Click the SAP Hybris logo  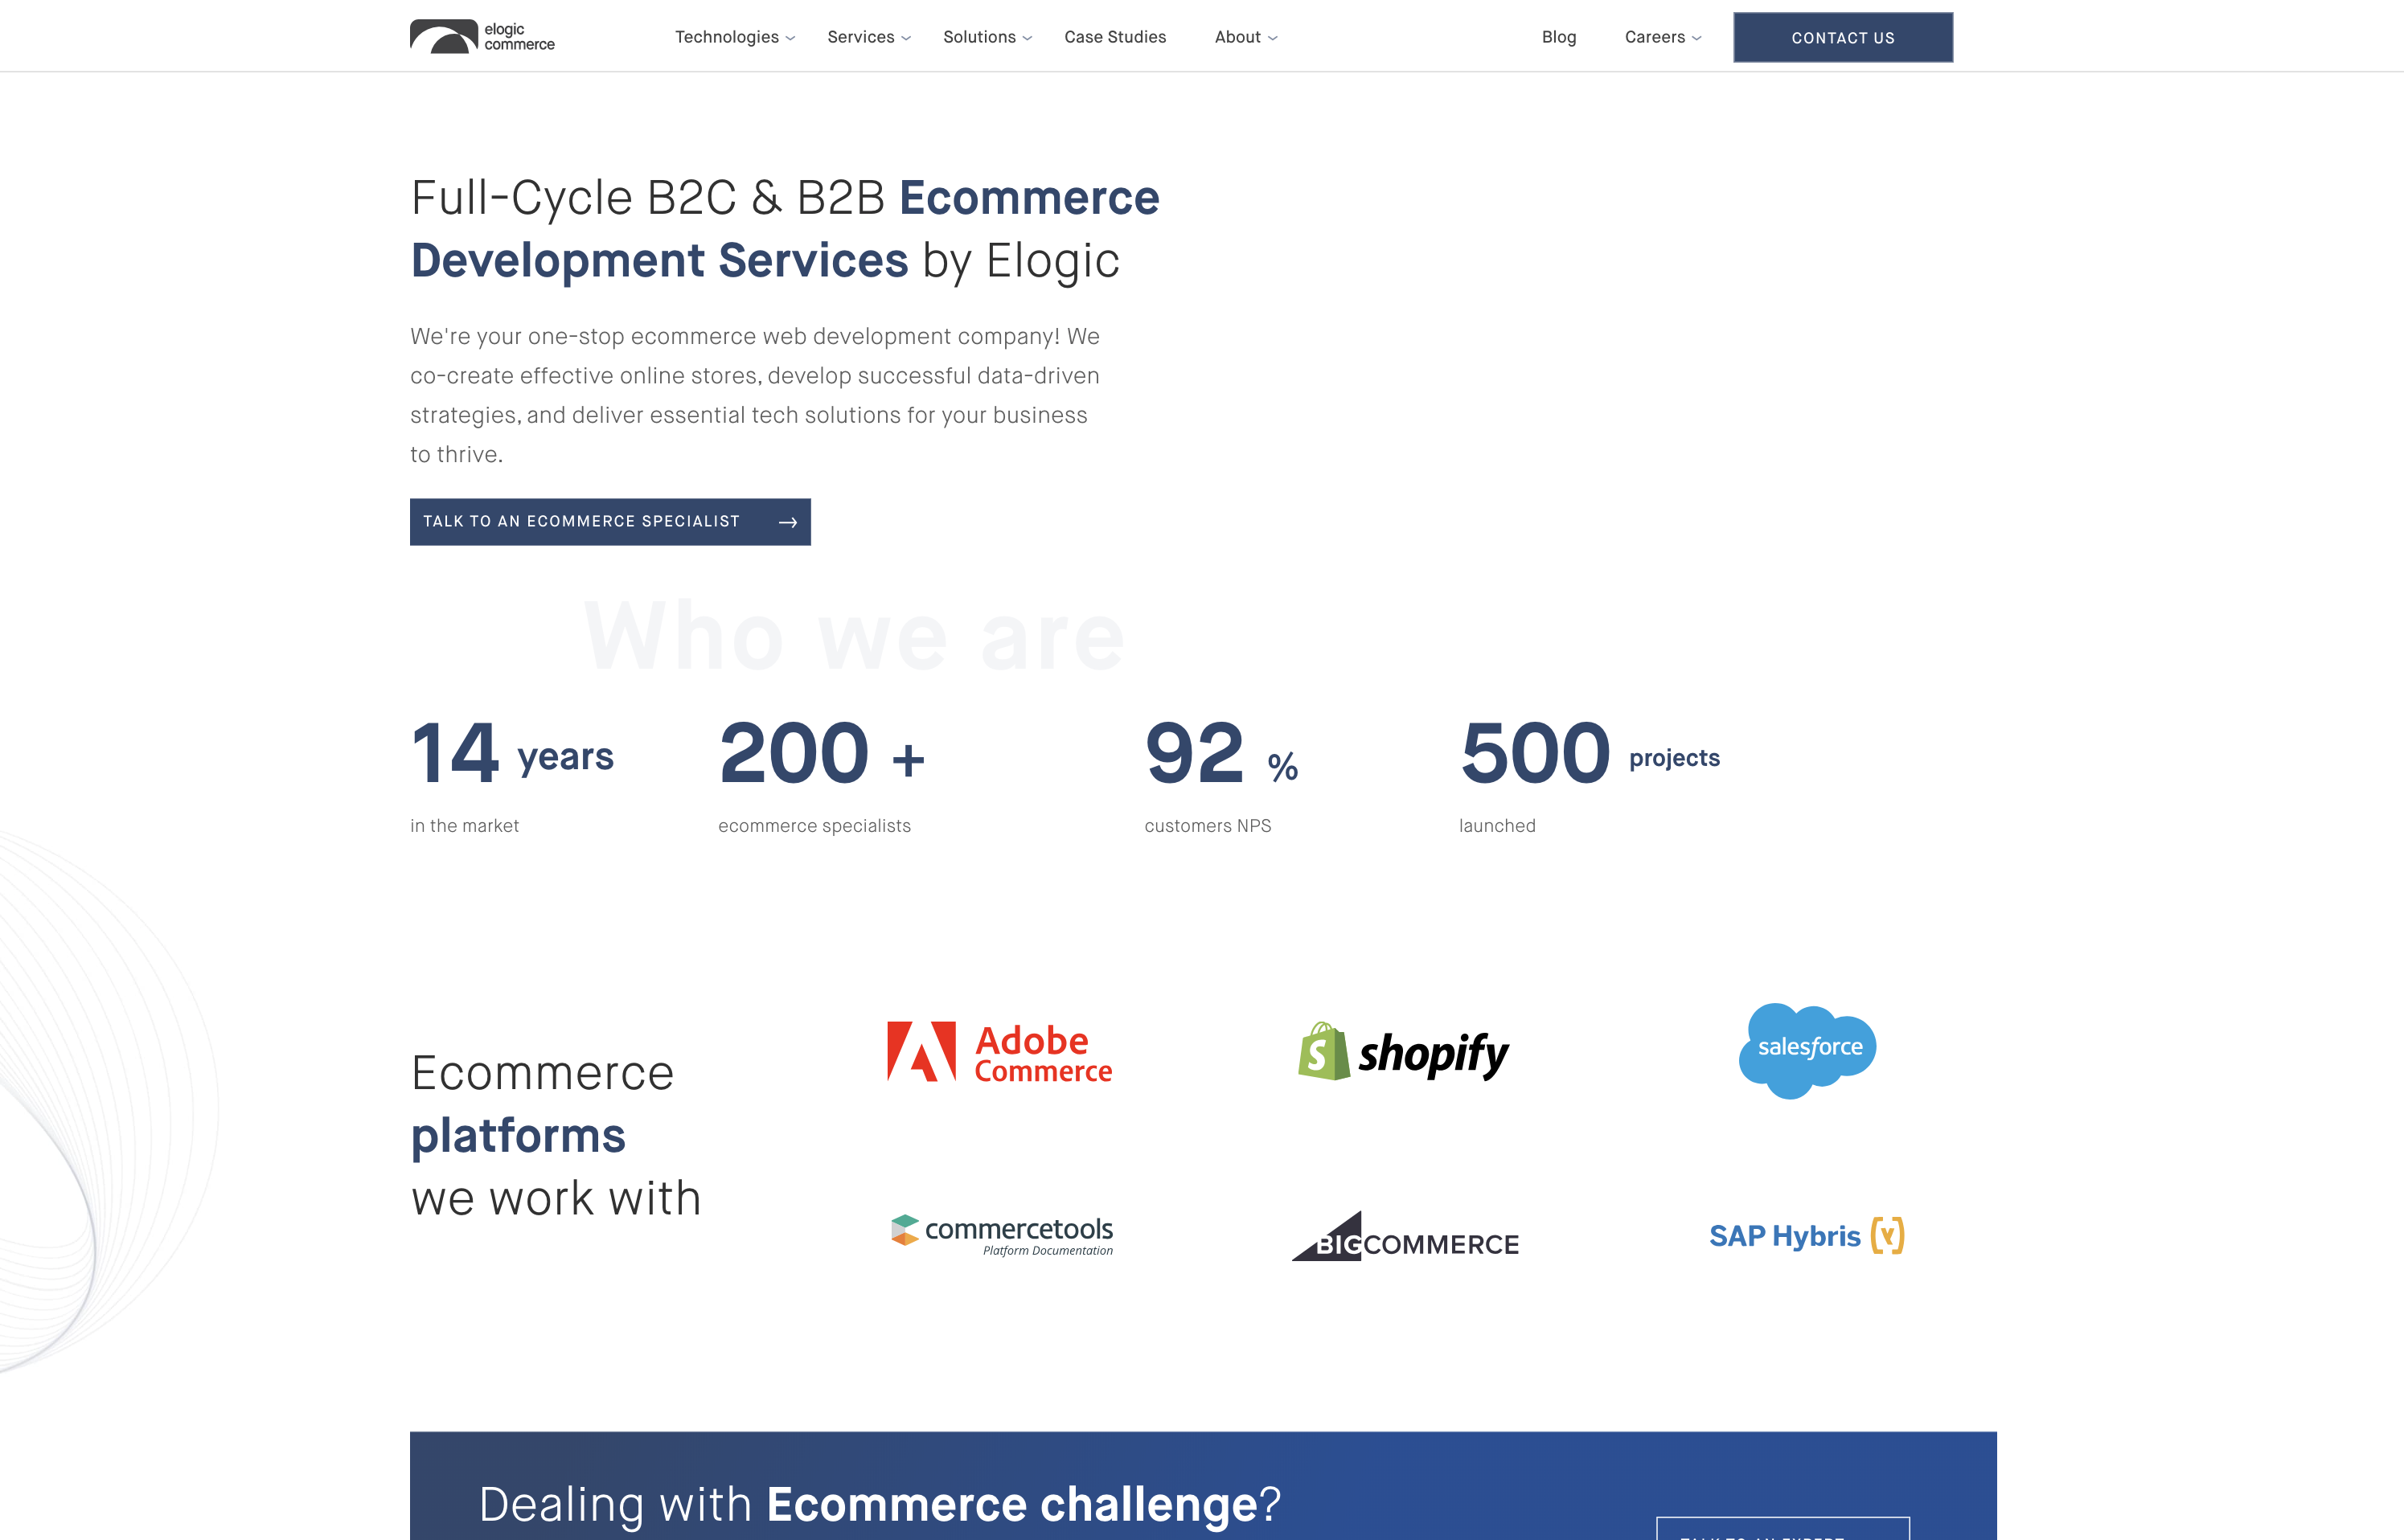tap(1806, 1236)
